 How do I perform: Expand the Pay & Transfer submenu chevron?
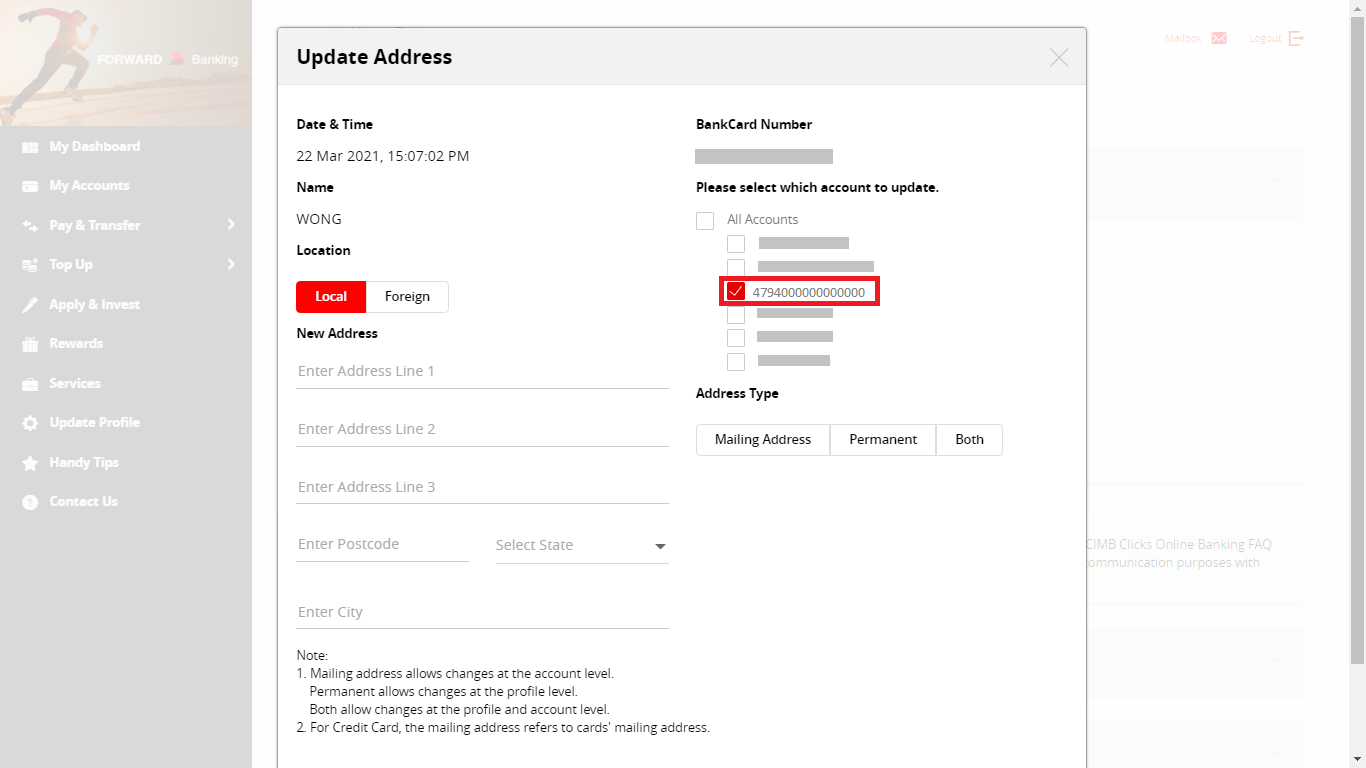pyautogui.click(x=231, y=224)
